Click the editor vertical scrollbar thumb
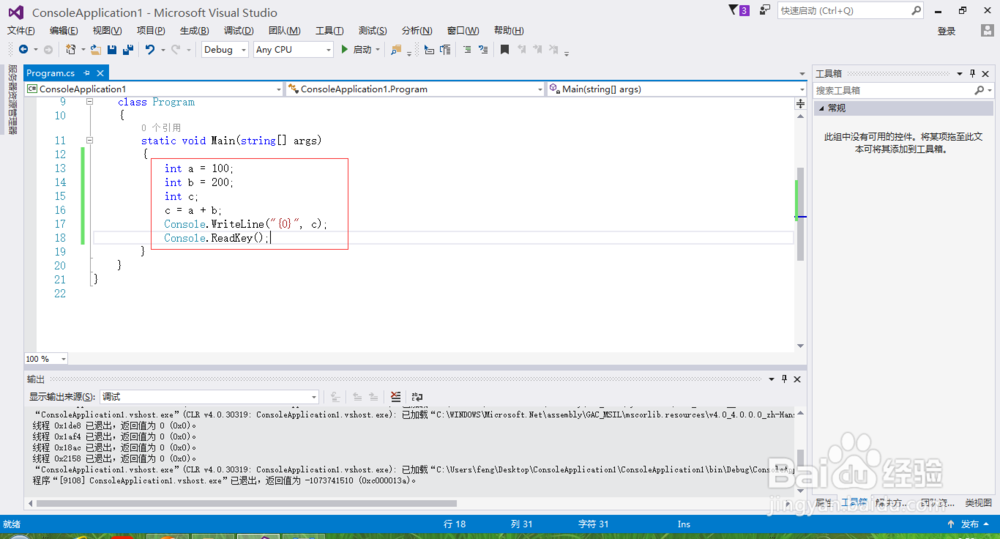1000x539 pixels. click(x=800, y=214)
